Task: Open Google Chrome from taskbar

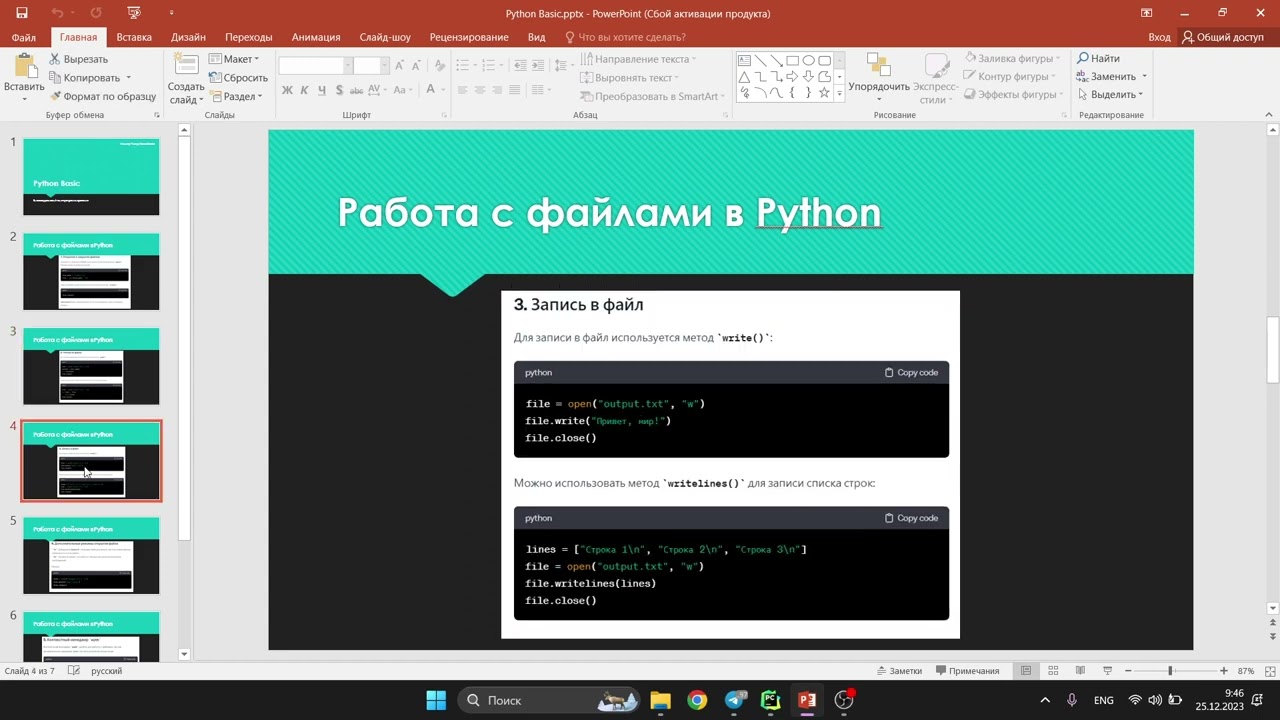Action: 697,700
